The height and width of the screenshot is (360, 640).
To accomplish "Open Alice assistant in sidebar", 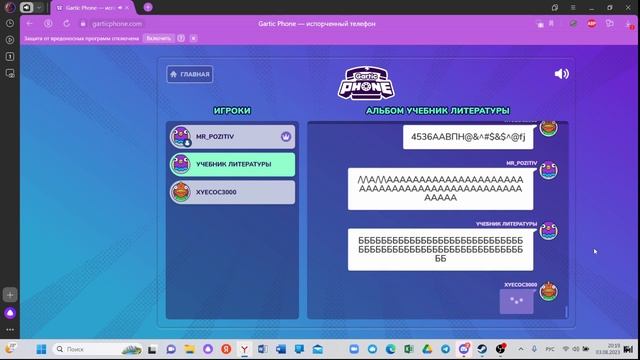I will [x=10, y=313].
